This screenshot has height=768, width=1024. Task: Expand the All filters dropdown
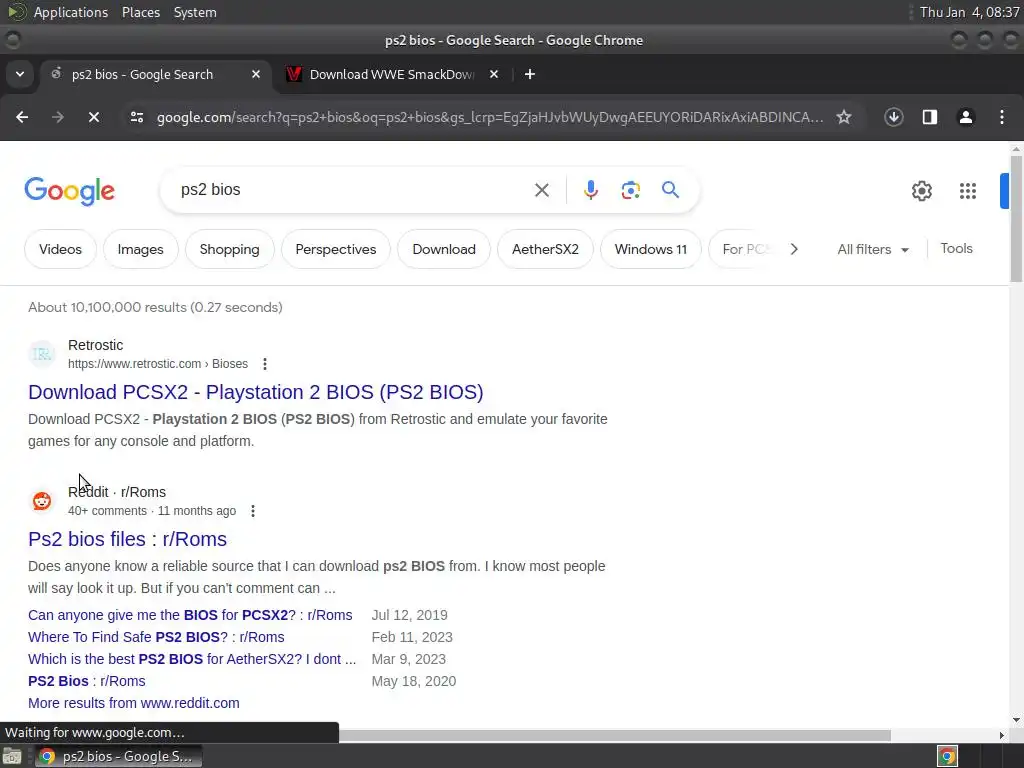pyautogui.click(x=872, y=249)
